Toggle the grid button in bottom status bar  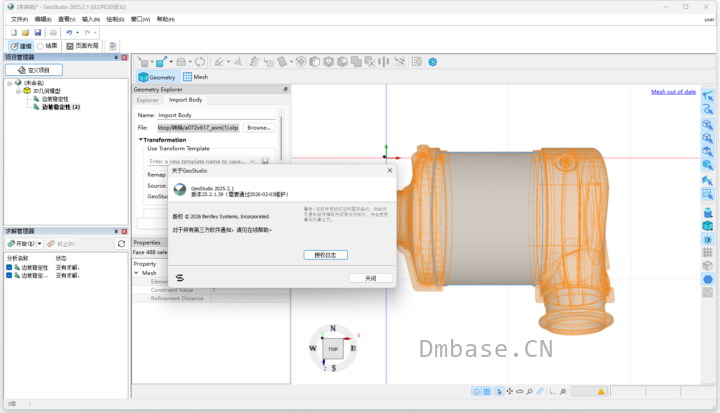point(487,391)
